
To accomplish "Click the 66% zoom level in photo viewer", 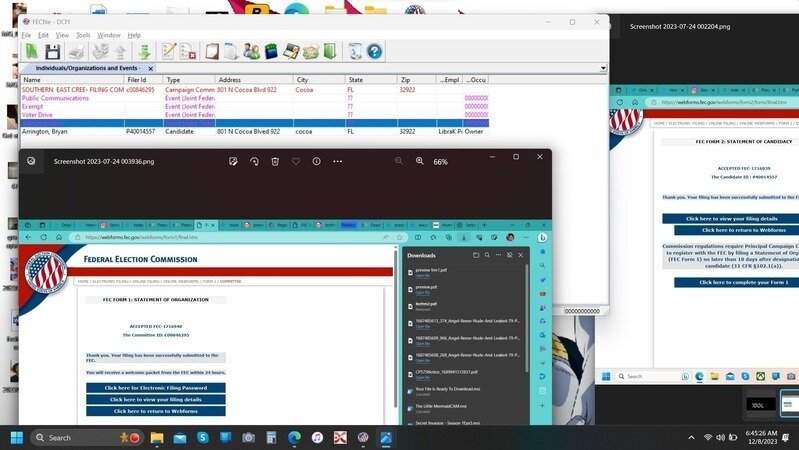I will tap(440, 162).
